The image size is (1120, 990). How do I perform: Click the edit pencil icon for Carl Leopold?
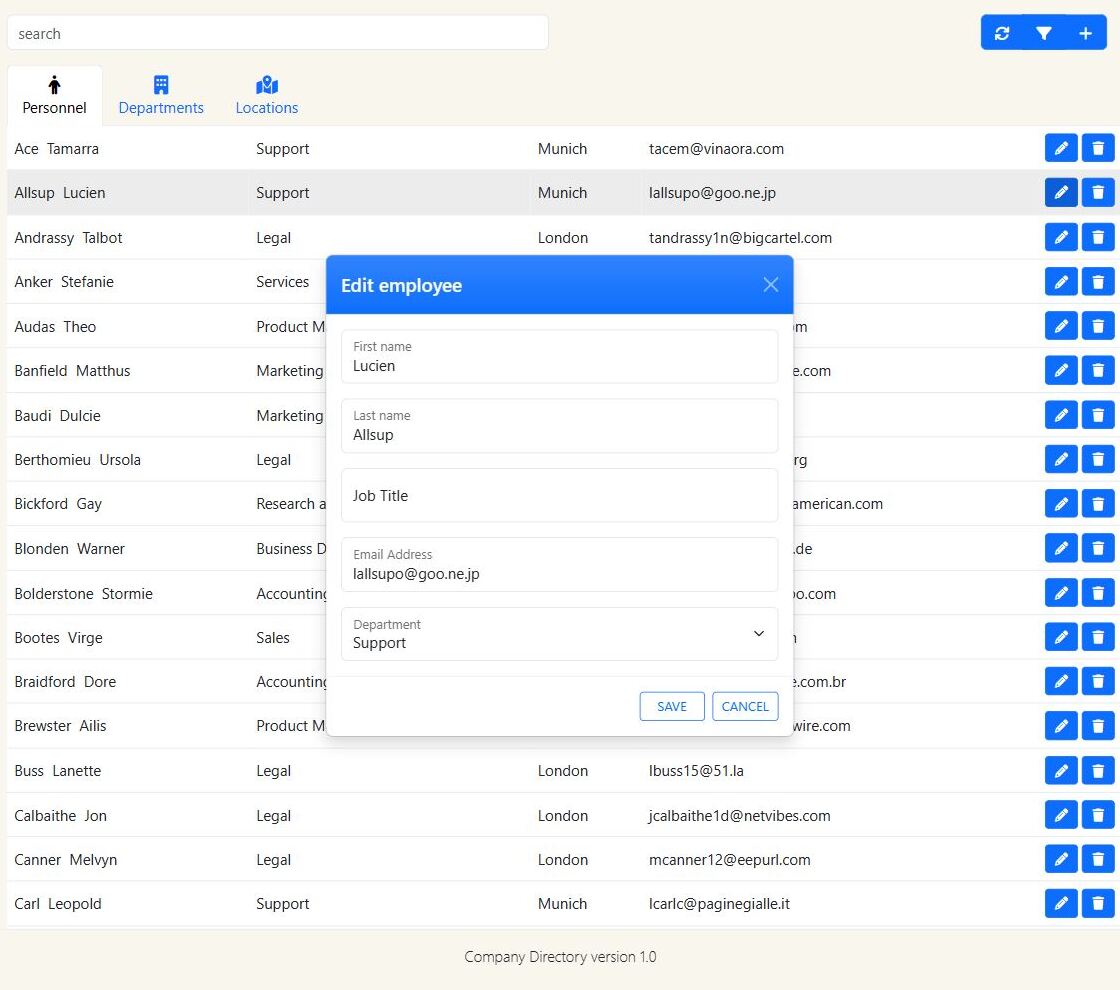coord(1061,903)
